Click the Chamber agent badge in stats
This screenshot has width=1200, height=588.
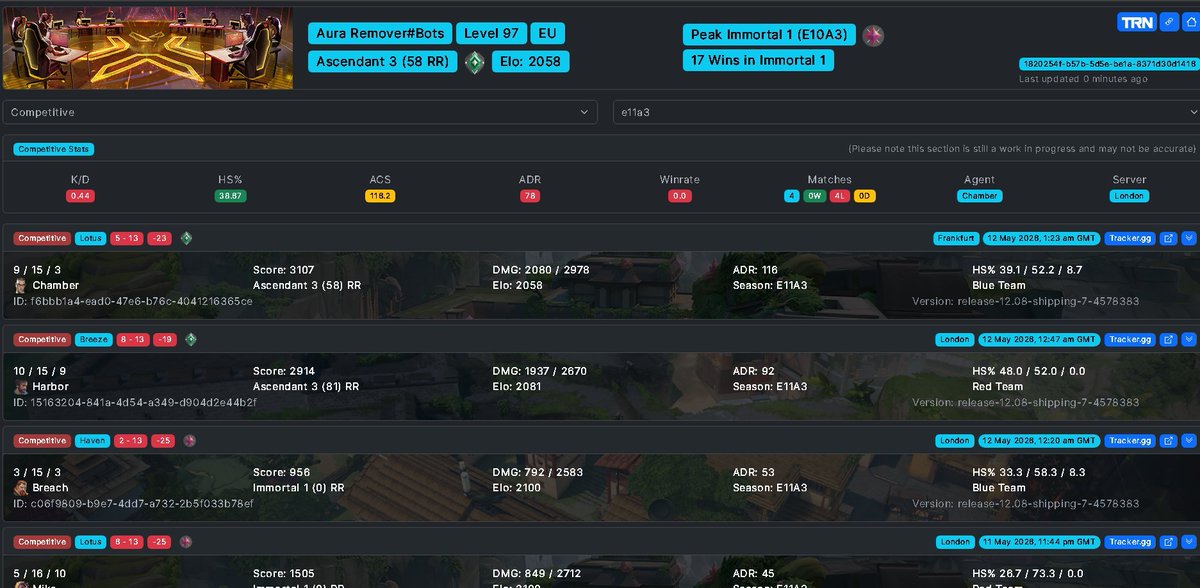[x=979, y=196]
